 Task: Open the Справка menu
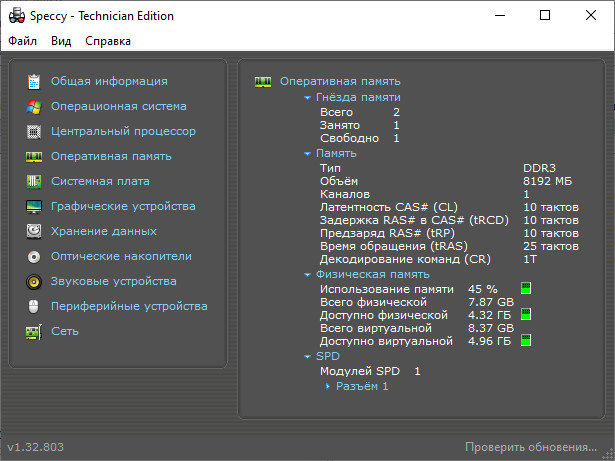tap(107, 41)
